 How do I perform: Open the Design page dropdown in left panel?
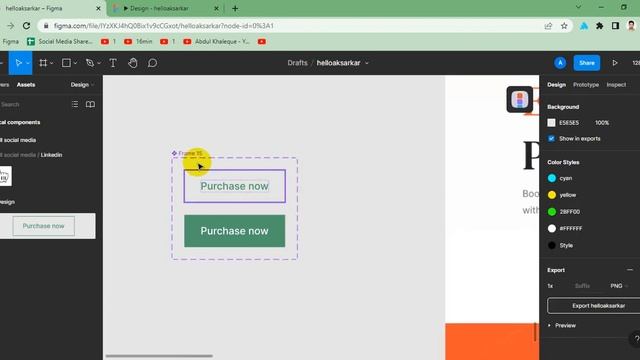point(82,85)
